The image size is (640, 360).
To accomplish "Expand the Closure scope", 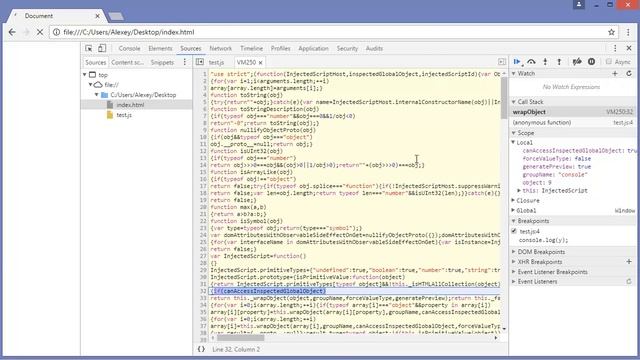I will [514, 200].
